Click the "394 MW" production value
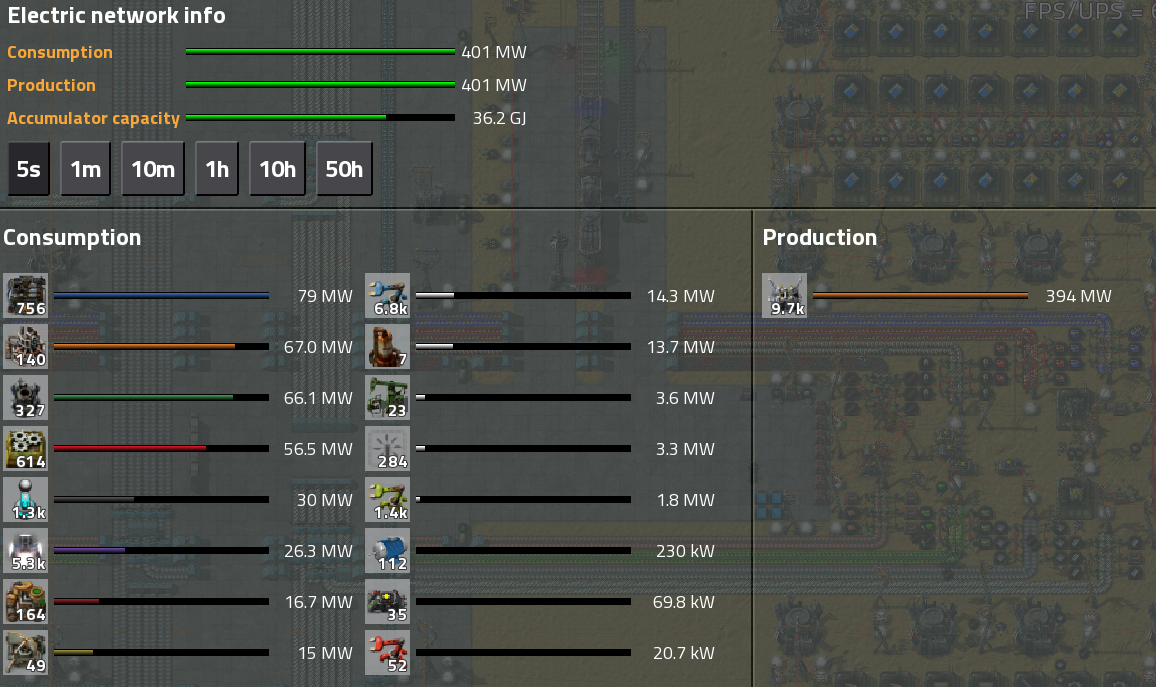Image resolution: width=1156 pixels, height=687 pixels. [1079, 296]
